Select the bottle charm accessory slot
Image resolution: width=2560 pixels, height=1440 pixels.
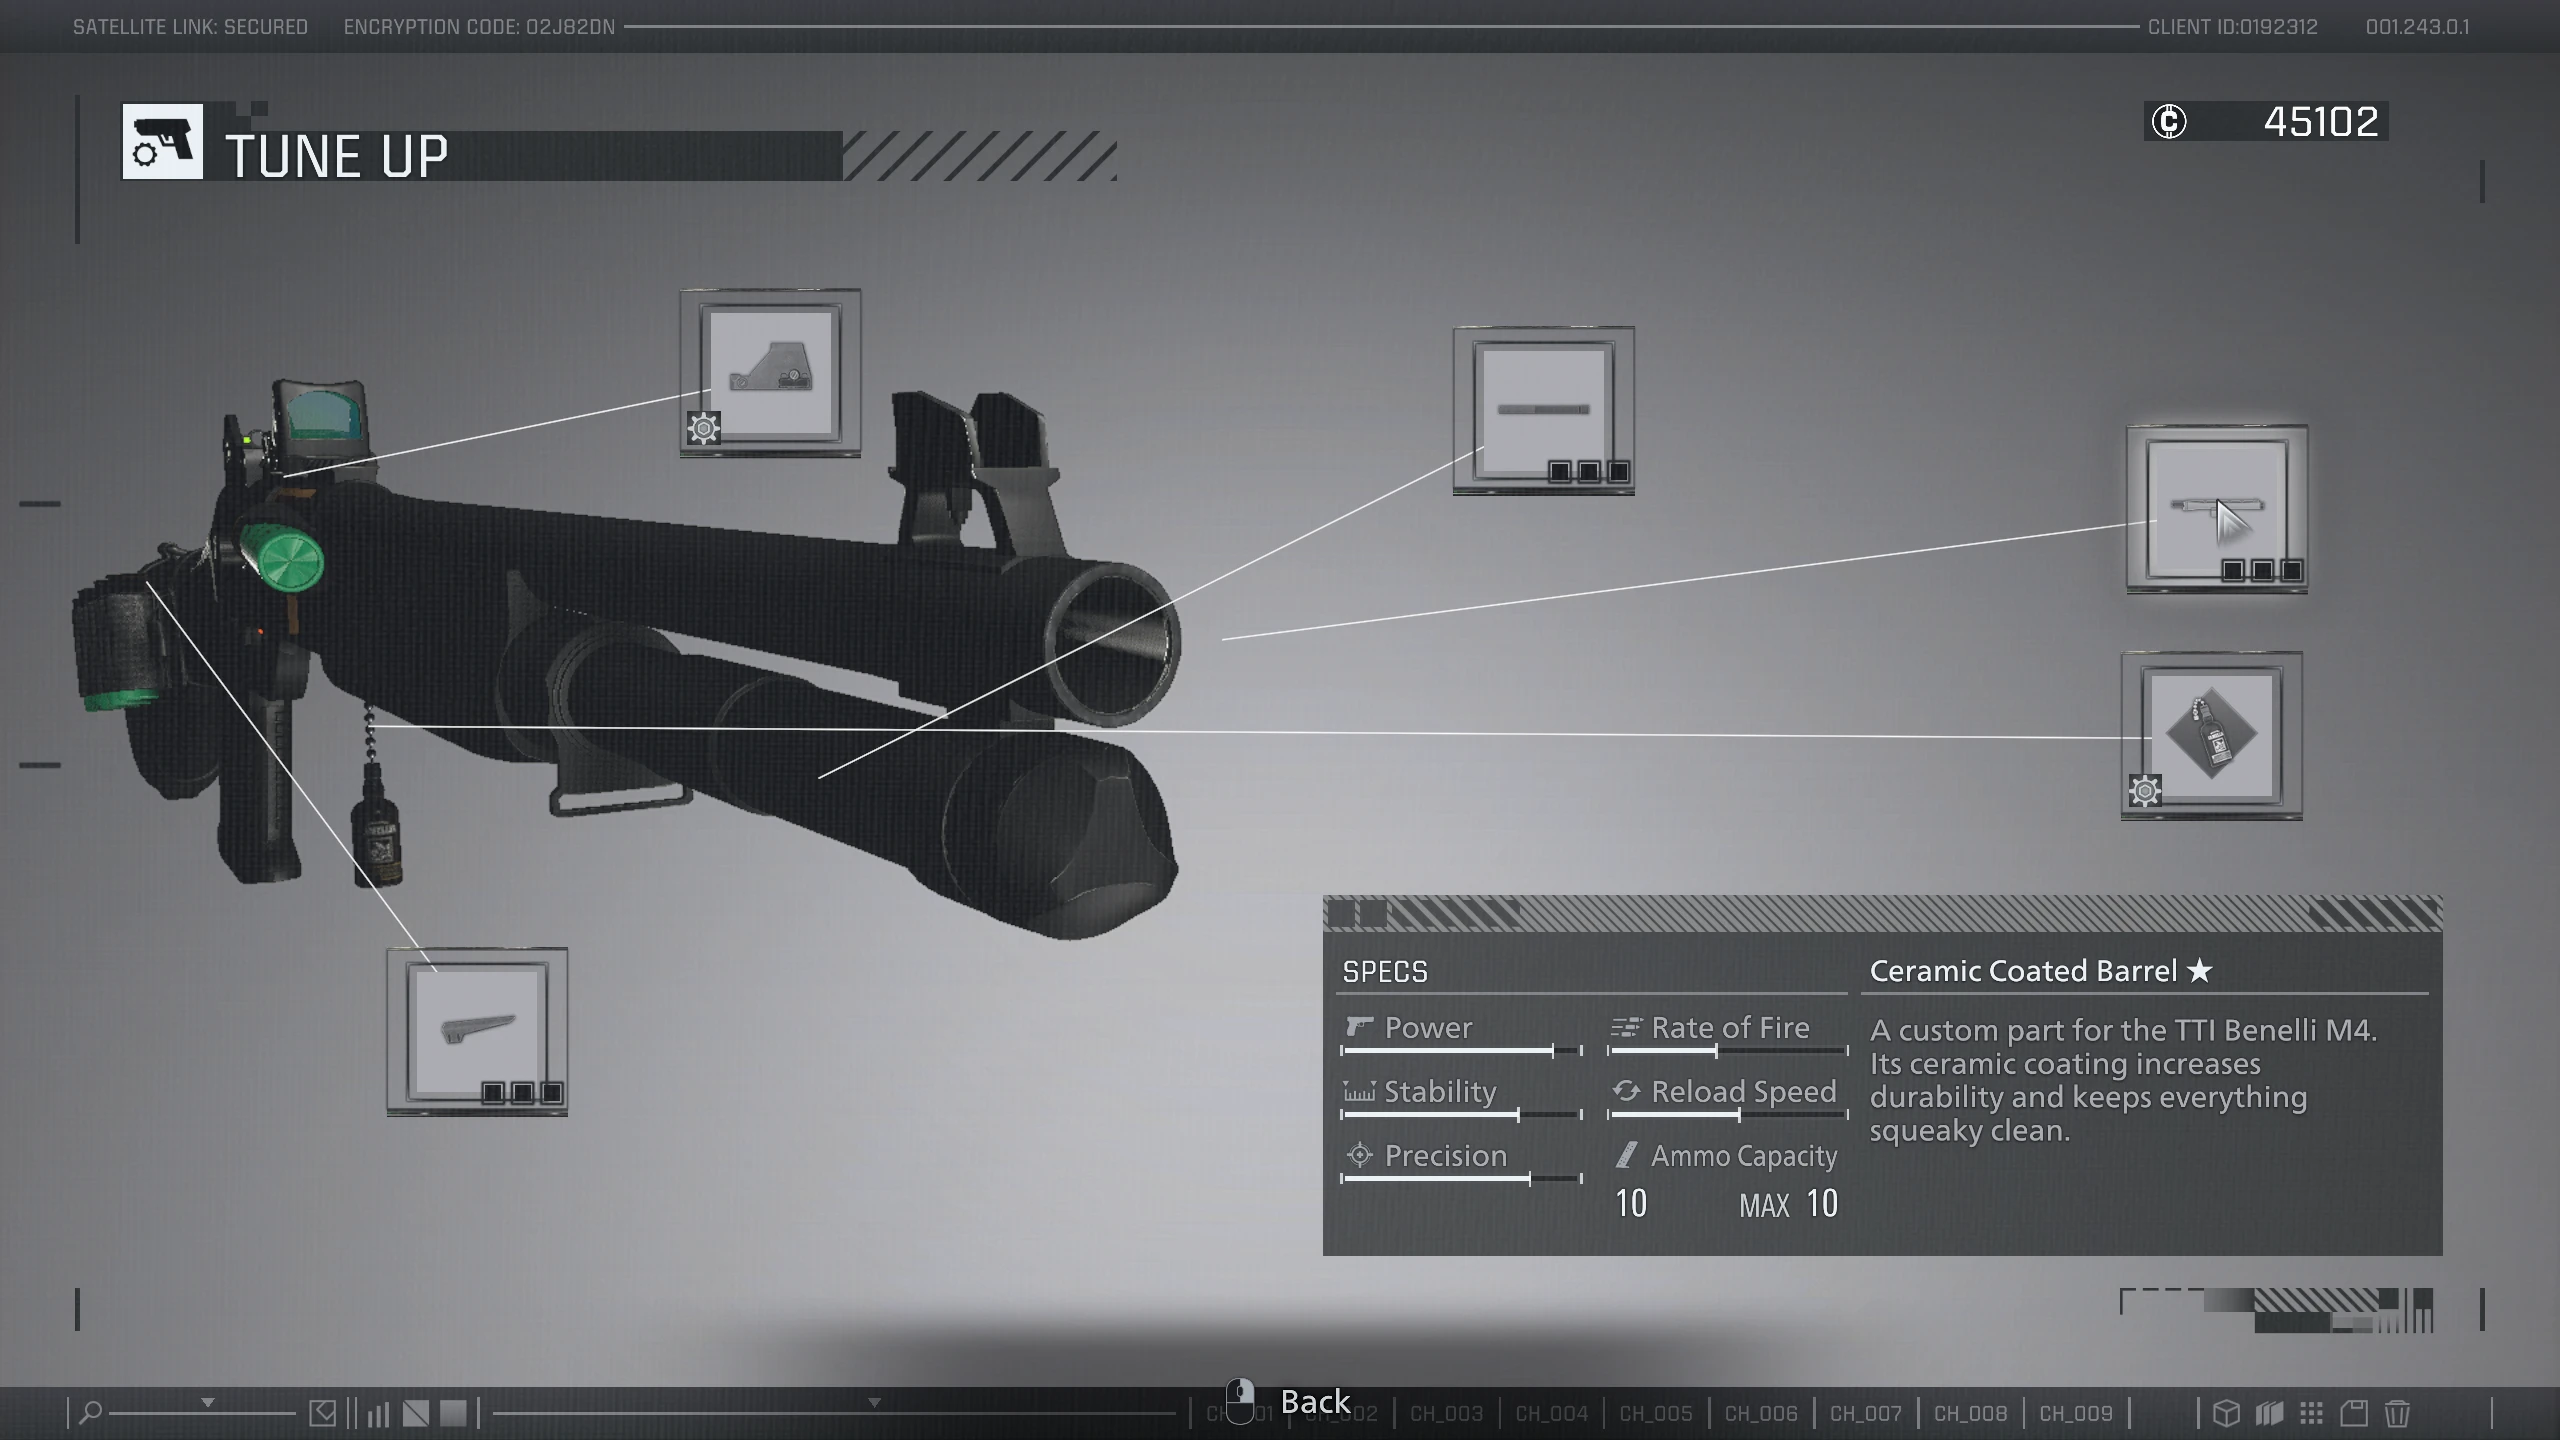pos(2211,735)
